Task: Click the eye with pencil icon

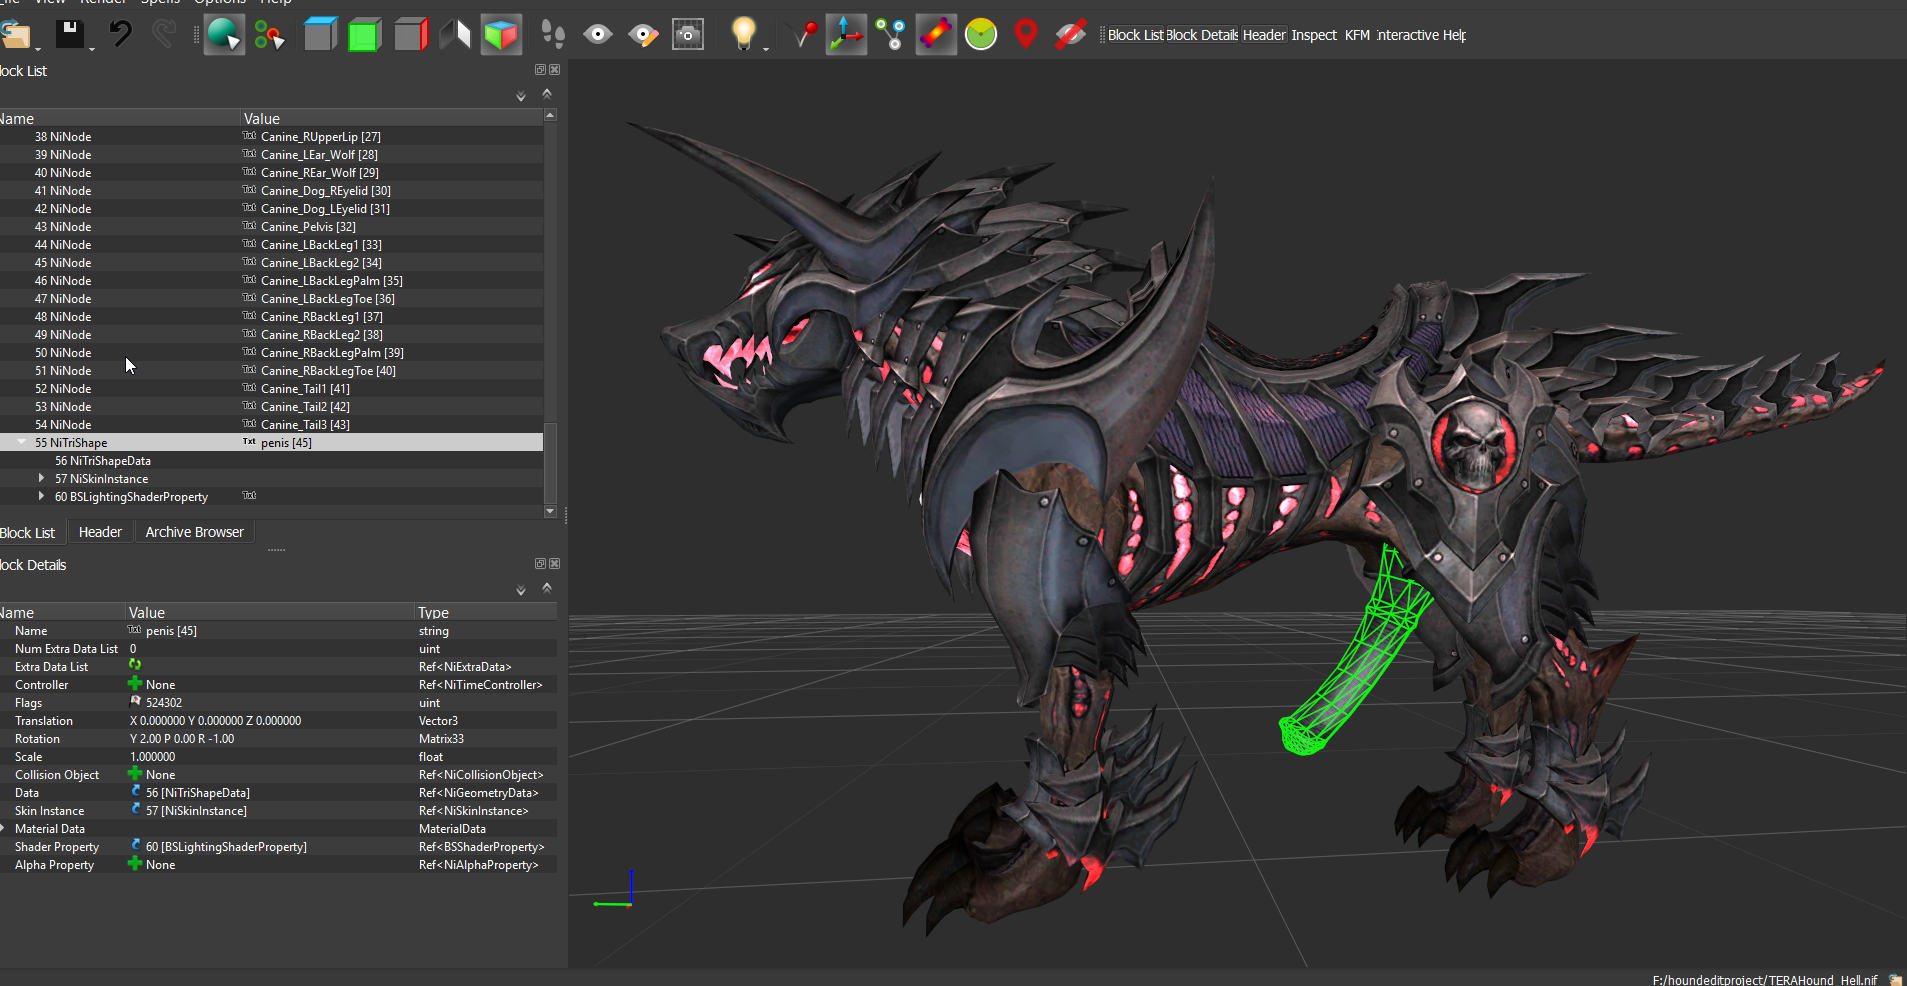Action: click(x=643, y=35)
